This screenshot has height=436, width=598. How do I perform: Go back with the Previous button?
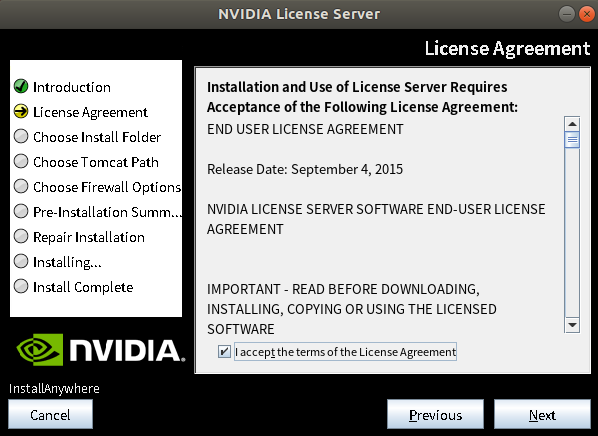click(435, 414)
